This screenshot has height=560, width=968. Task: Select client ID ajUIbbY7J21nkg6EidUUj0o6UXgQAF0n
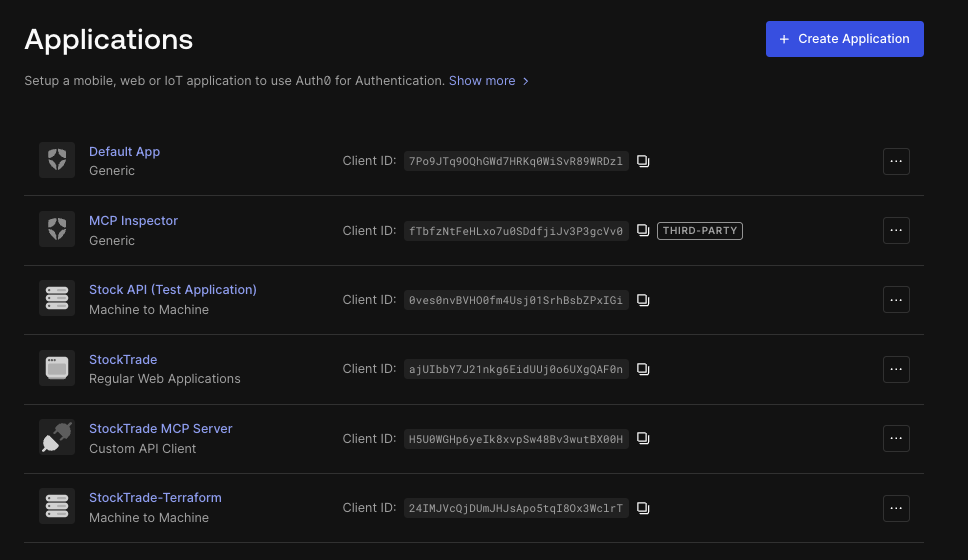point(516,369)
